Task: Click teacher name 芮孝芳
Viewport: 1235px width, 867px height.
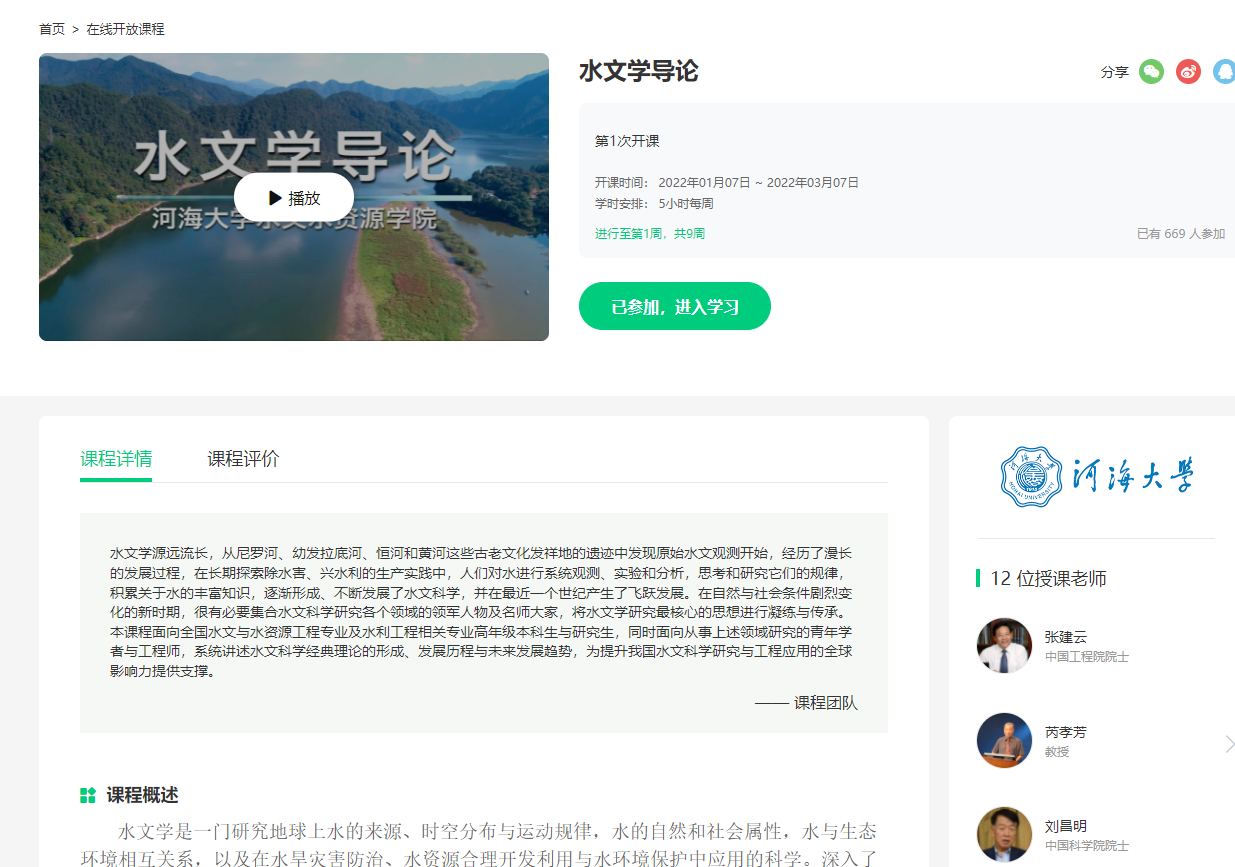Action: (x=1065, y=732)
